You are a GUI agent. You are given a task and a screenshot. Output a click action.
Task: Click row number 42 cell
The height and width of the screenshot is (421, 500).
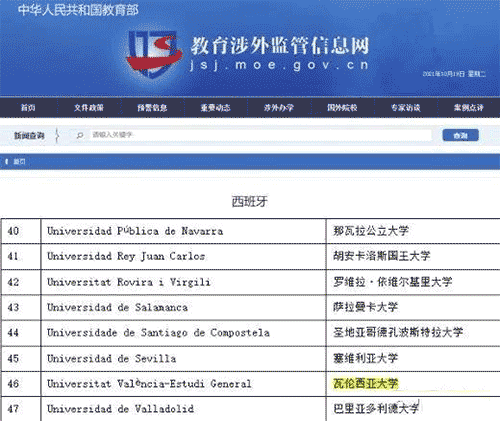[21, 282]
